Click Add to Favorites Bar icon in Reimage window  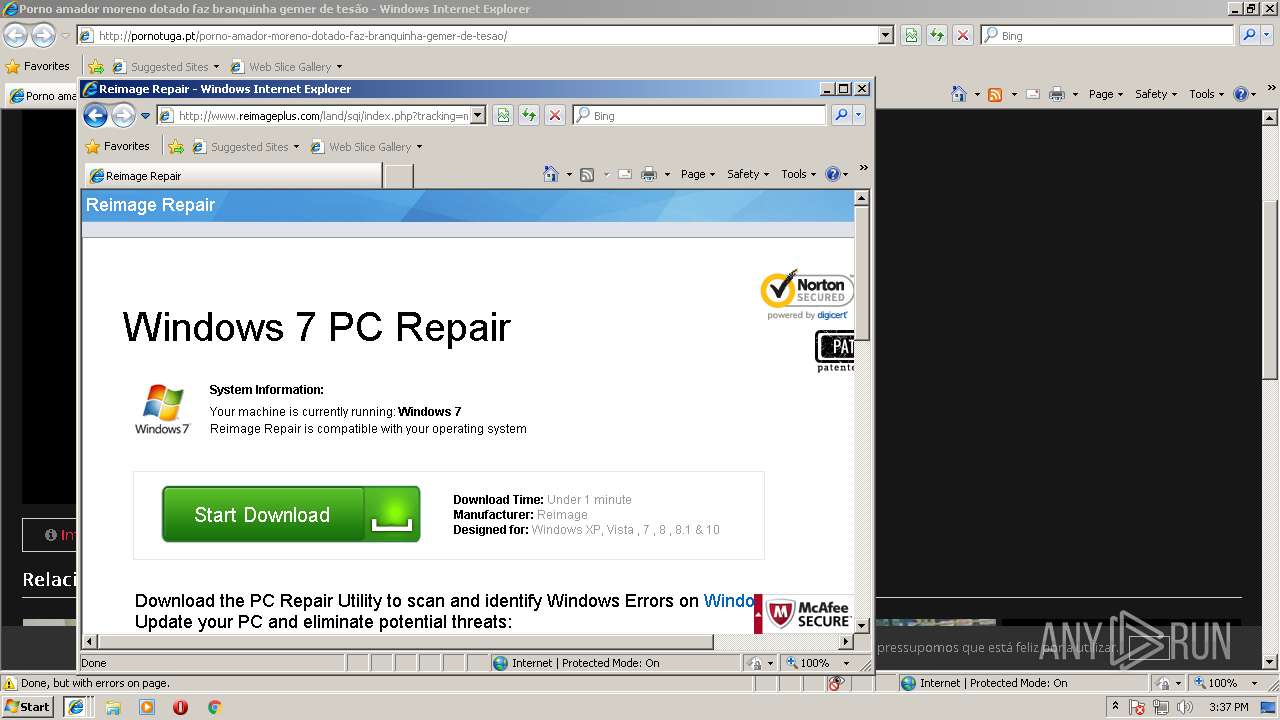point(176,147)
